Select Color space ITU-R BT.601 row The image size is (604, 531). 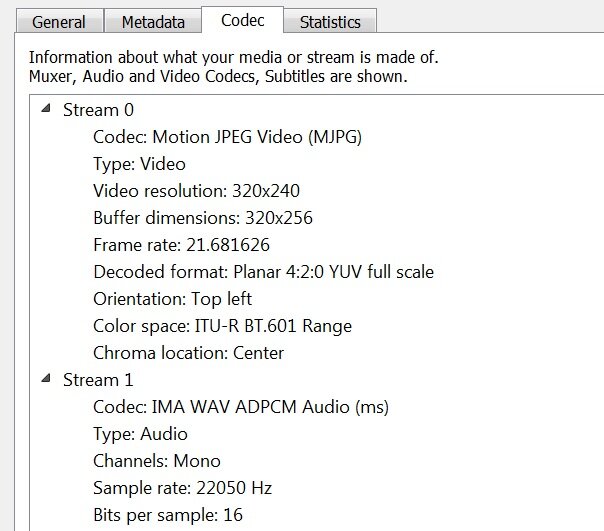[x=222, y=326]
